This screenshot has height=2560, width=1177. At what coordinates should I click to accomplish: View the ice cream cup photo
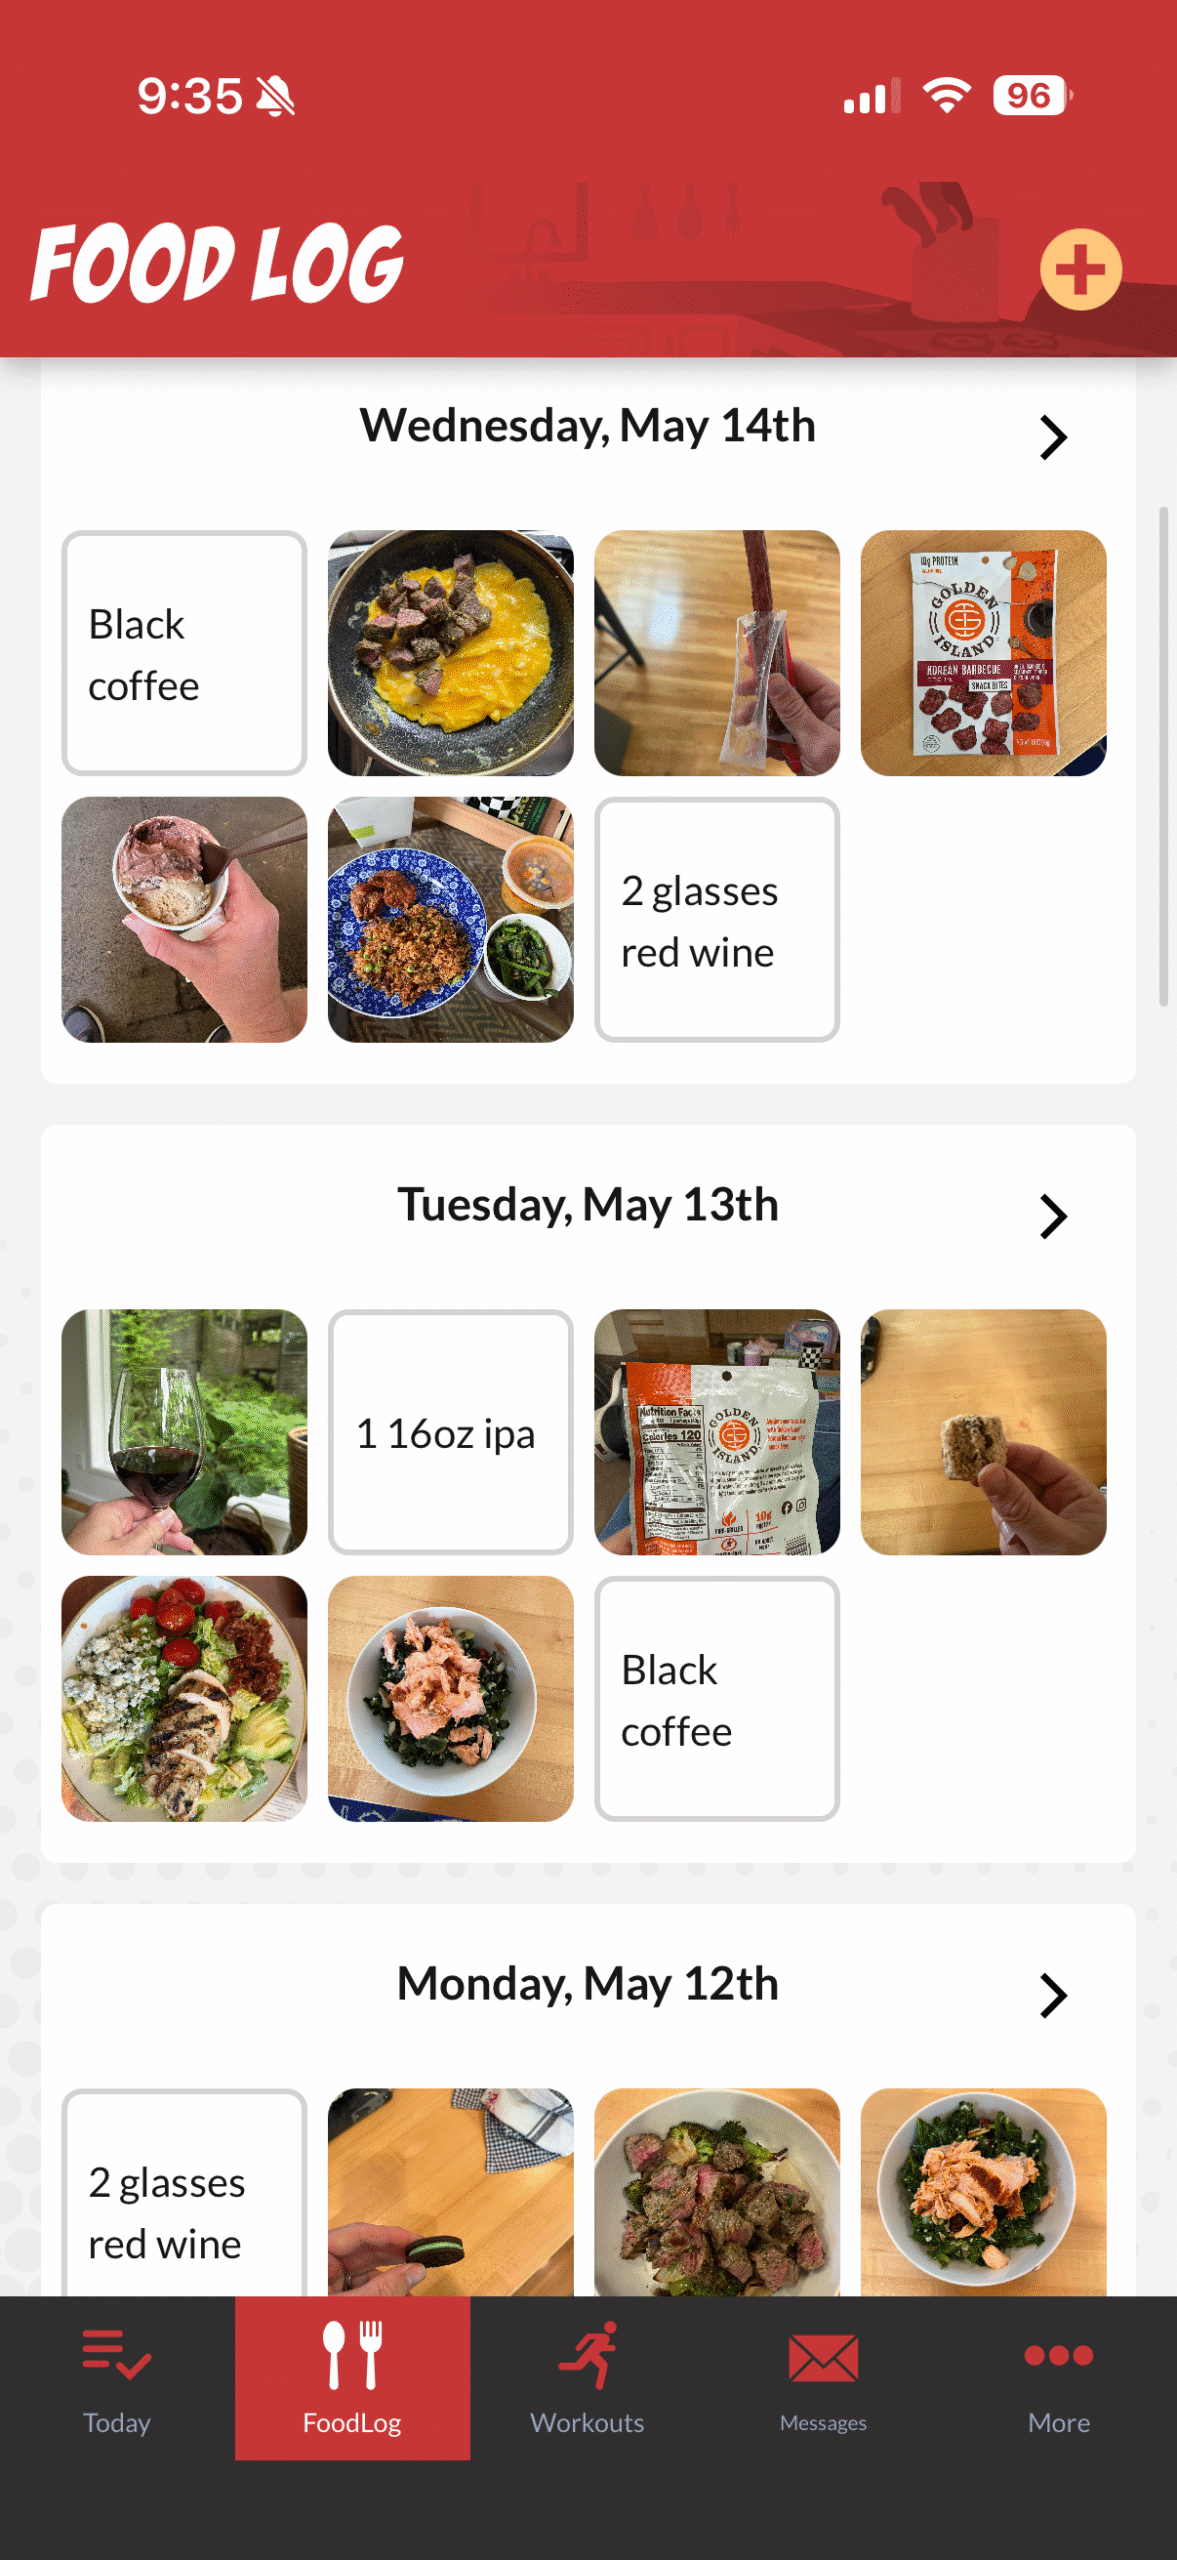184,919
